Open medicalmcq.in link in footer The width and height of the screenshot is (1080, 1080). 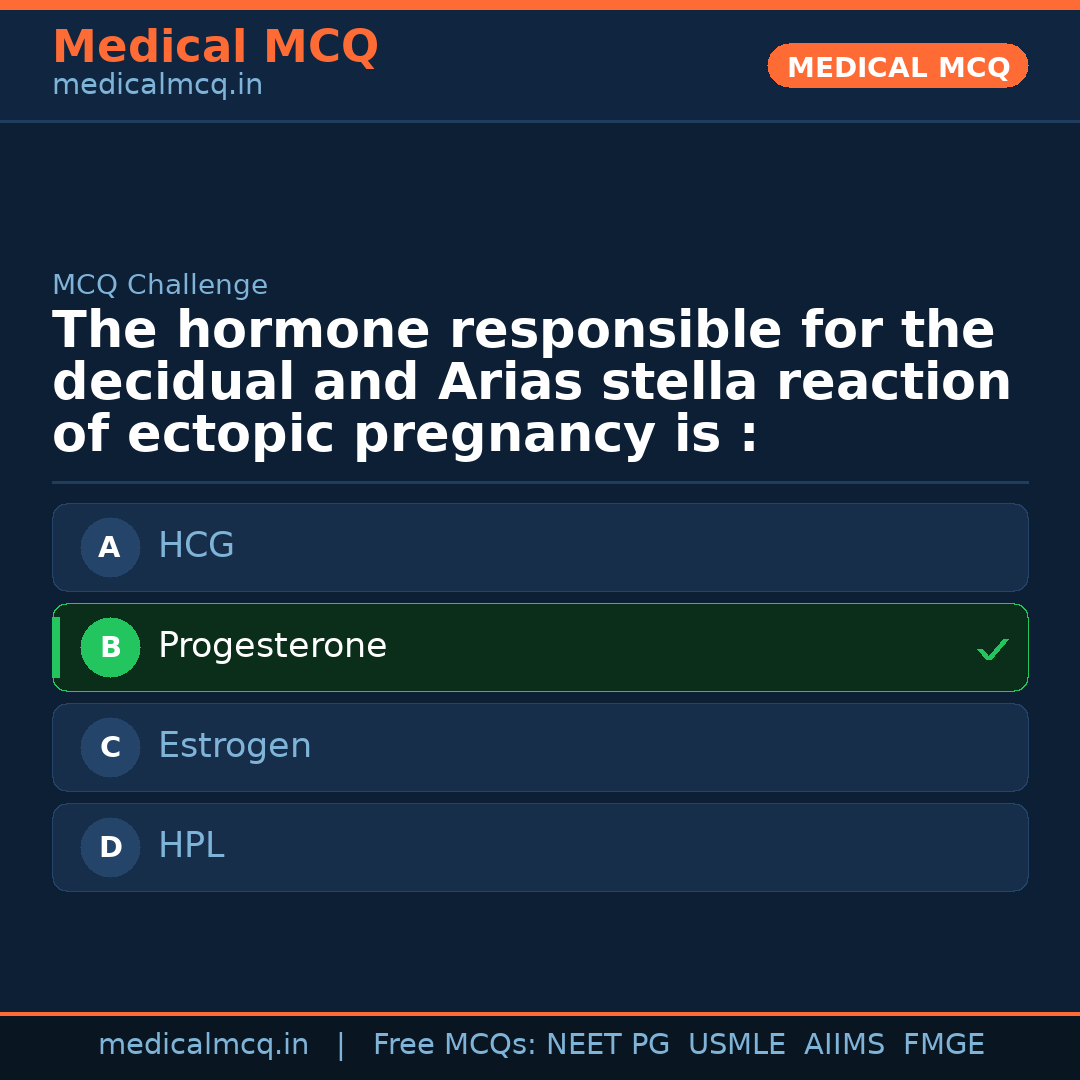[x=203, y=1045]
